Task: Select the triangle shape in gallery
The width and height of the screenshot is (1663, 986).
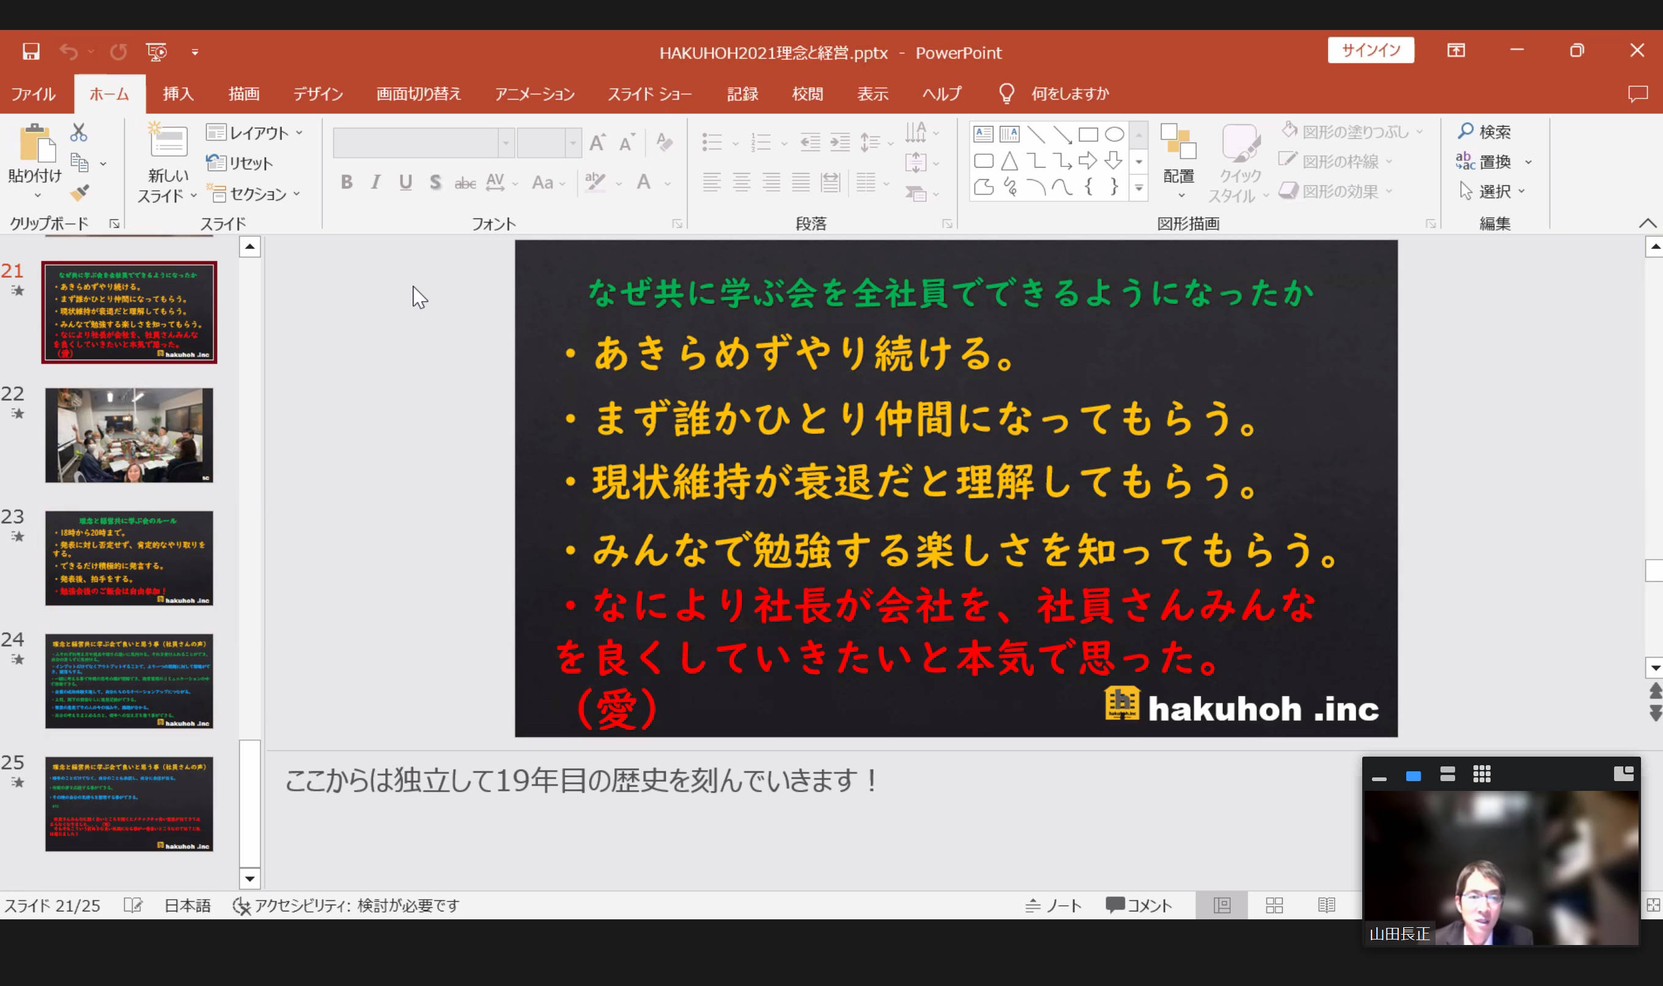Action: (x=1010, y=160)
